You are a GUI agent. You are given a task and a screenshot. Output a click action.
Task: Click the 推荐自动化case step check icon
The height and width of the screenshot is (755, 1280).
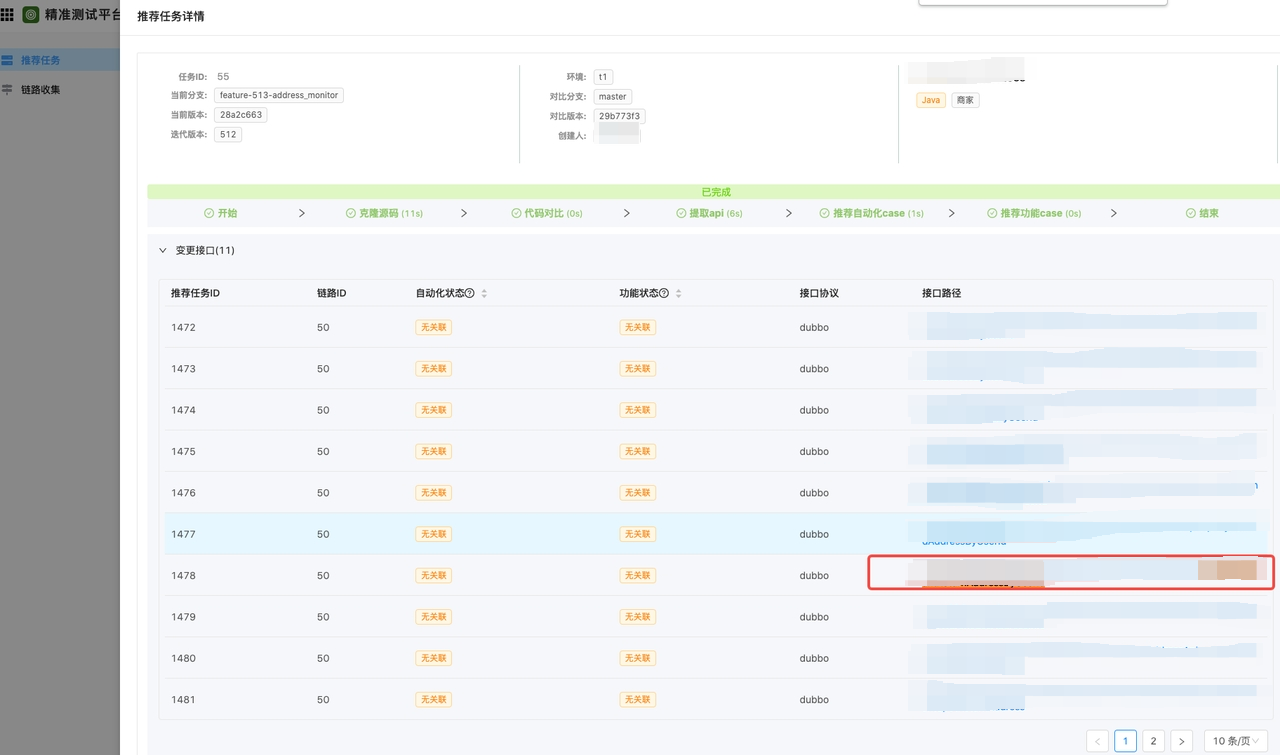click(x=824, y=213)
